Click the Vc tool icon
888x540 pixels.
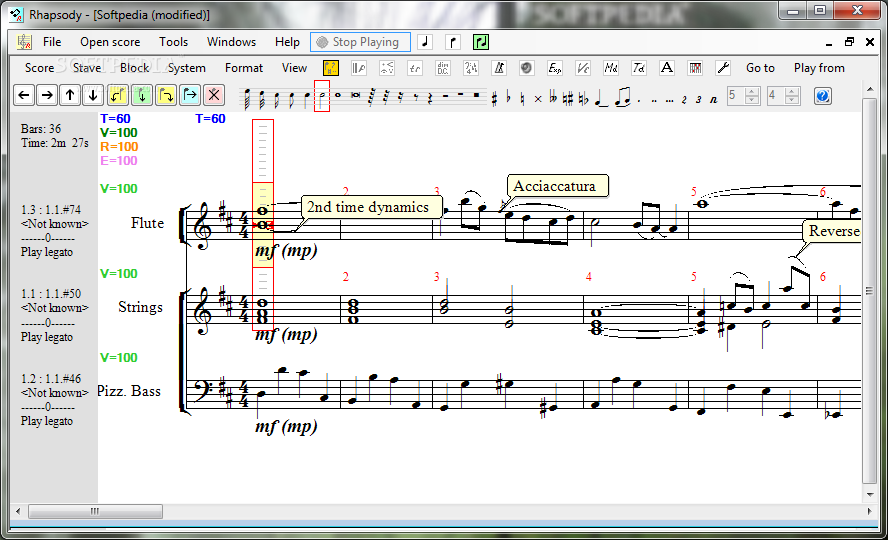coord(583,68)
